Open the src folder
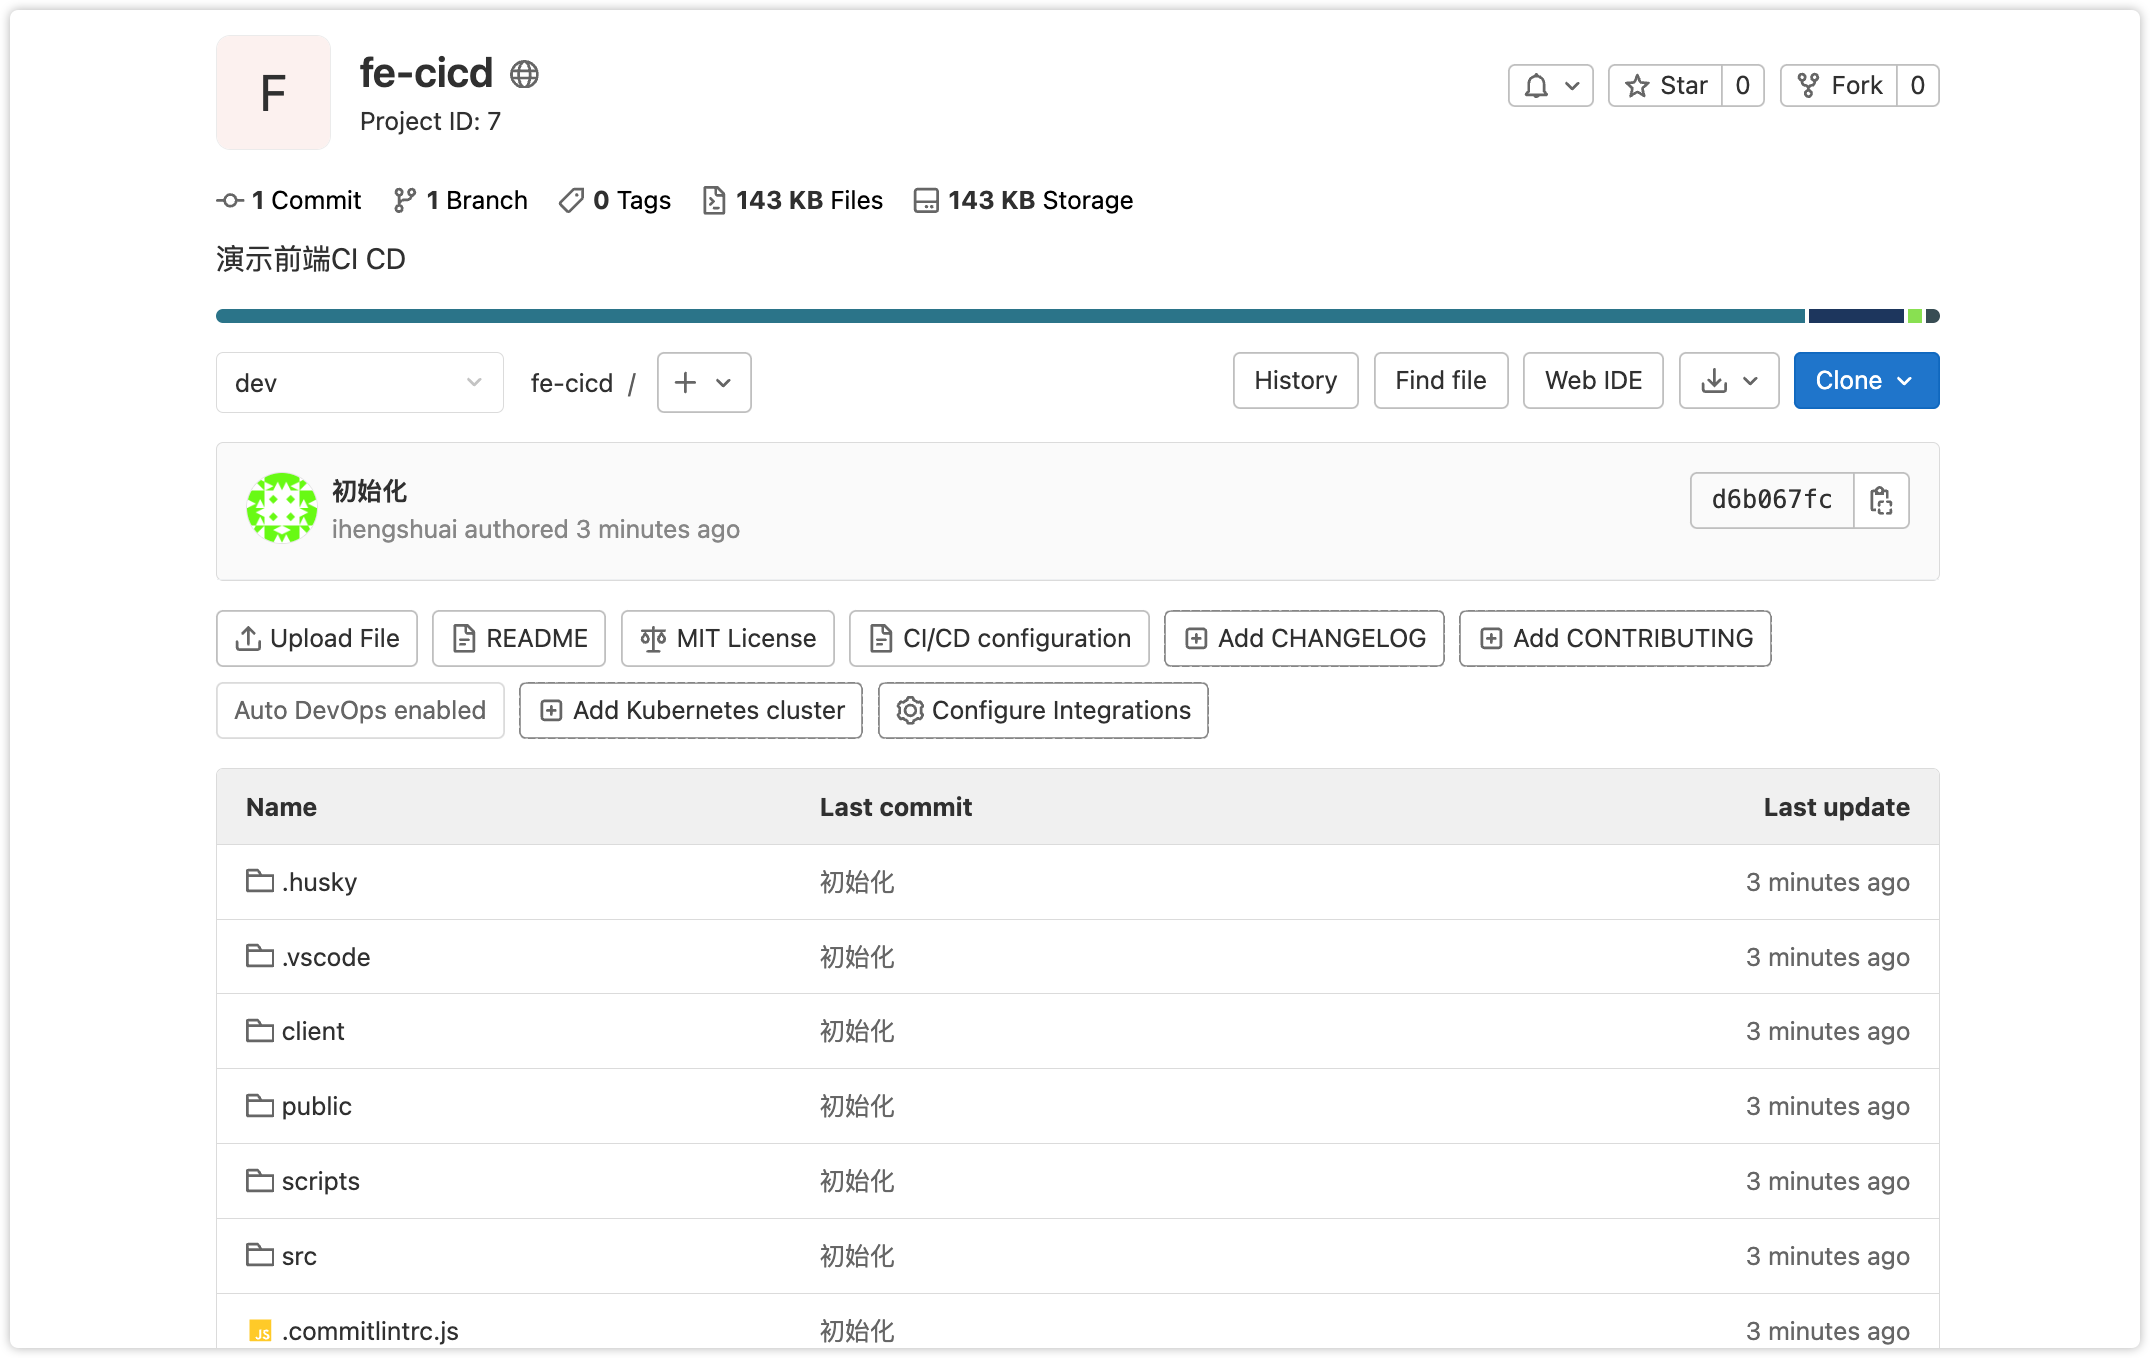The image size is (2150, 1358). coord(299,1256)
